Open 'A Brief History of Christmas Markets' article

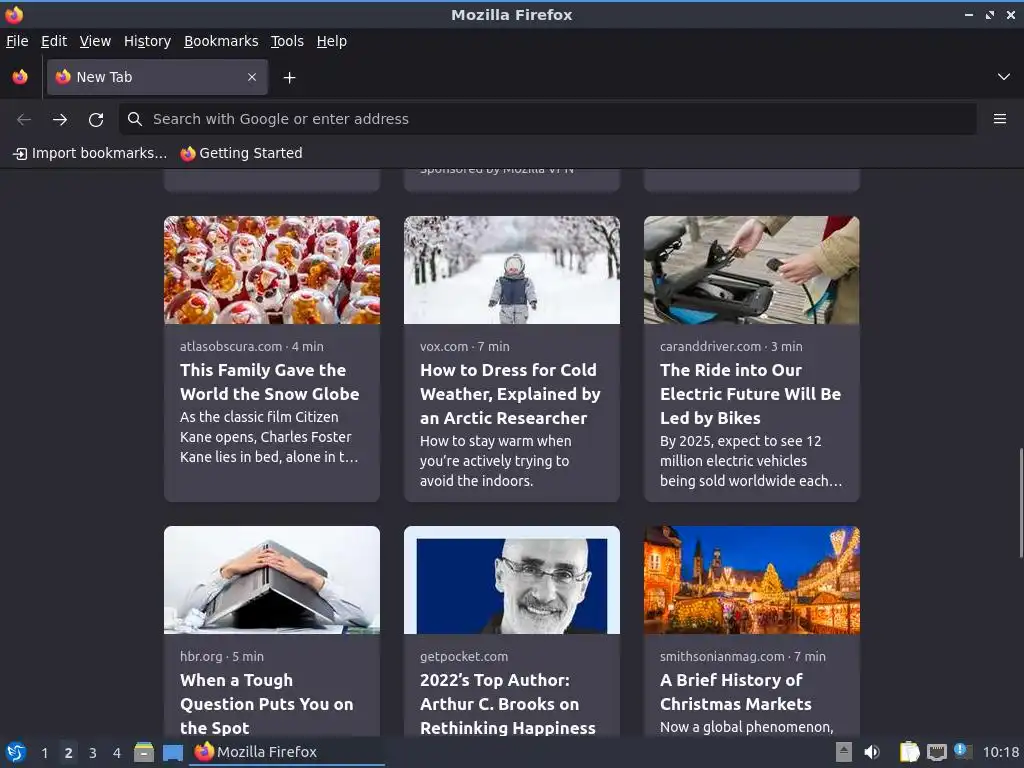(x=735, y=692)
